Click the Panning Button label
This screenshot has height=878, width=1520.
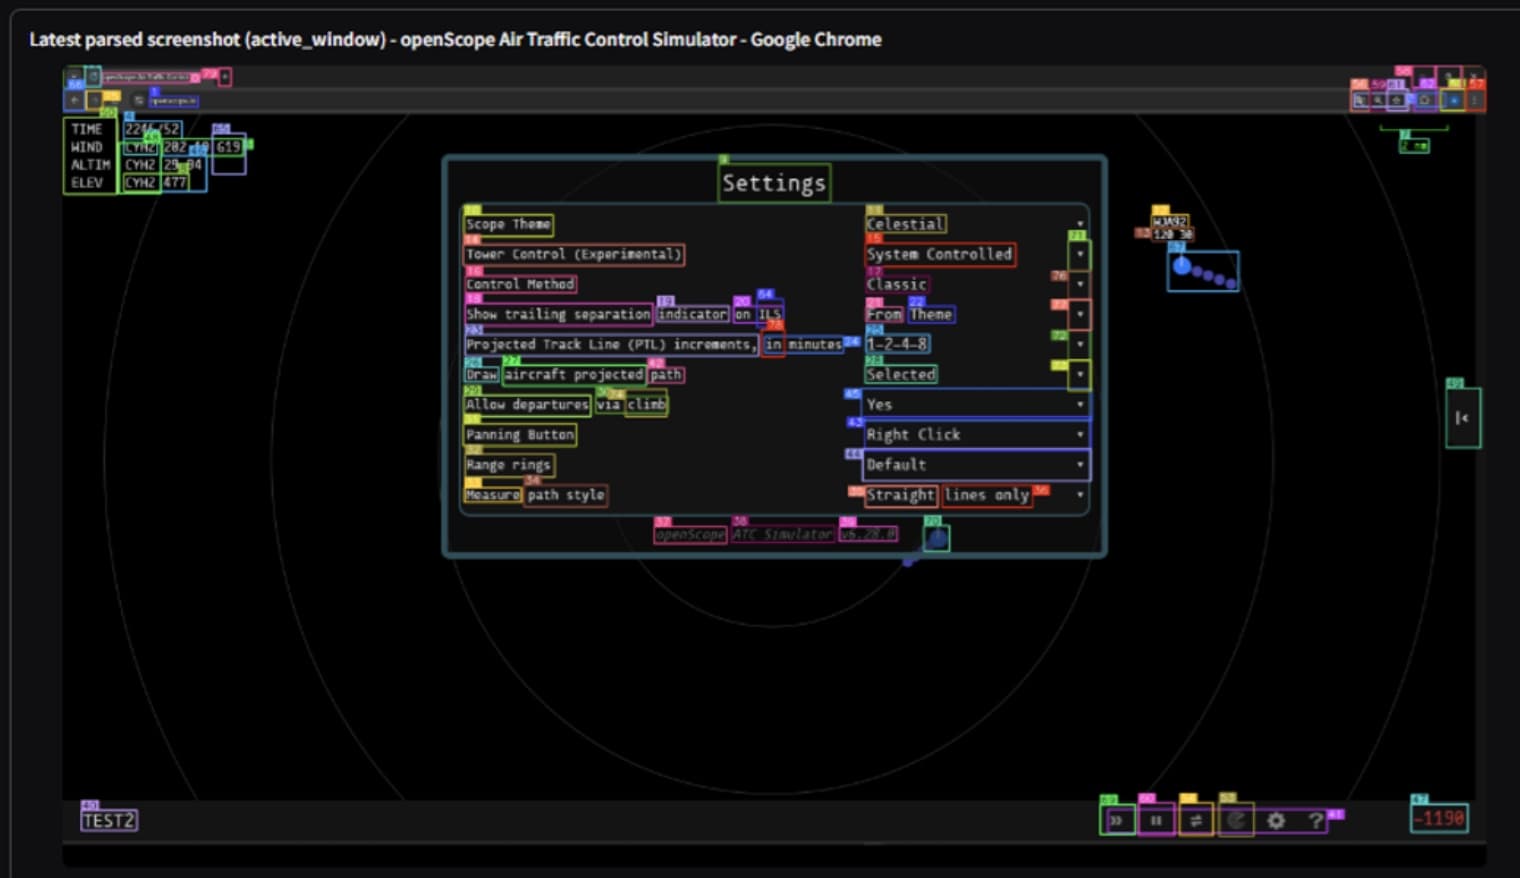point(520,435)
